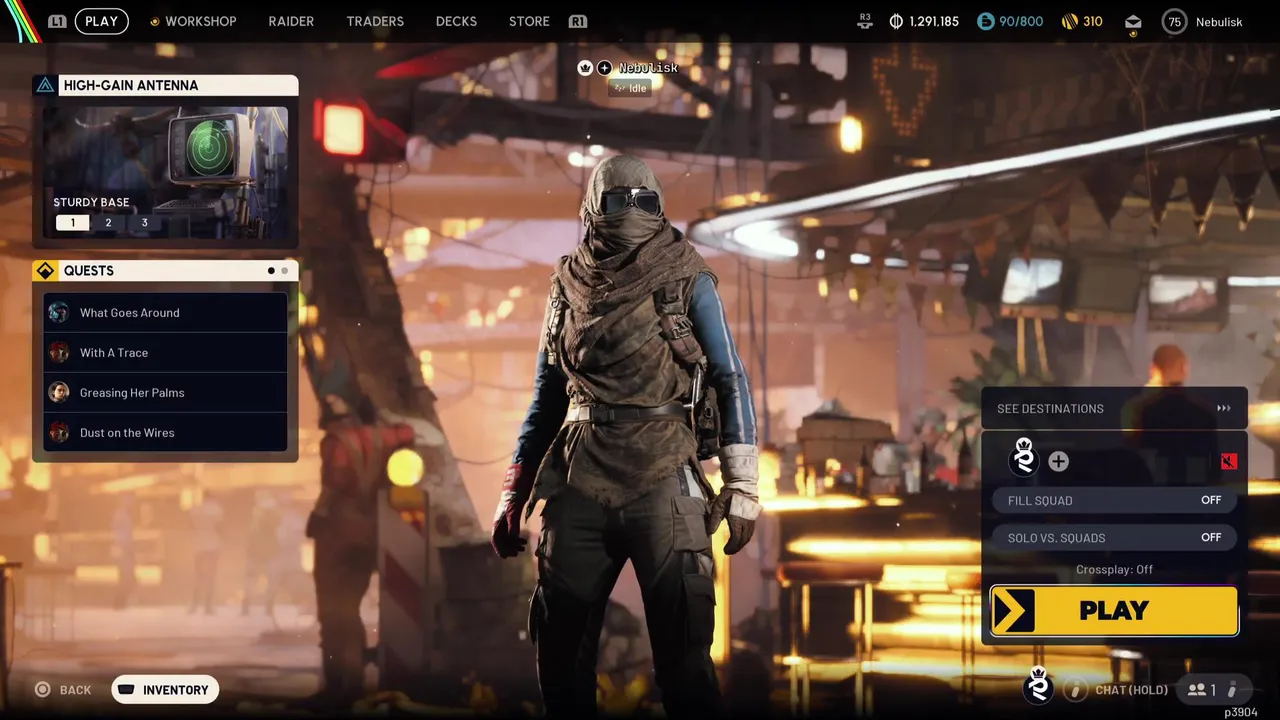Click the level 75 player badge
This screenshot has height=720, width=1280.
1174,21
